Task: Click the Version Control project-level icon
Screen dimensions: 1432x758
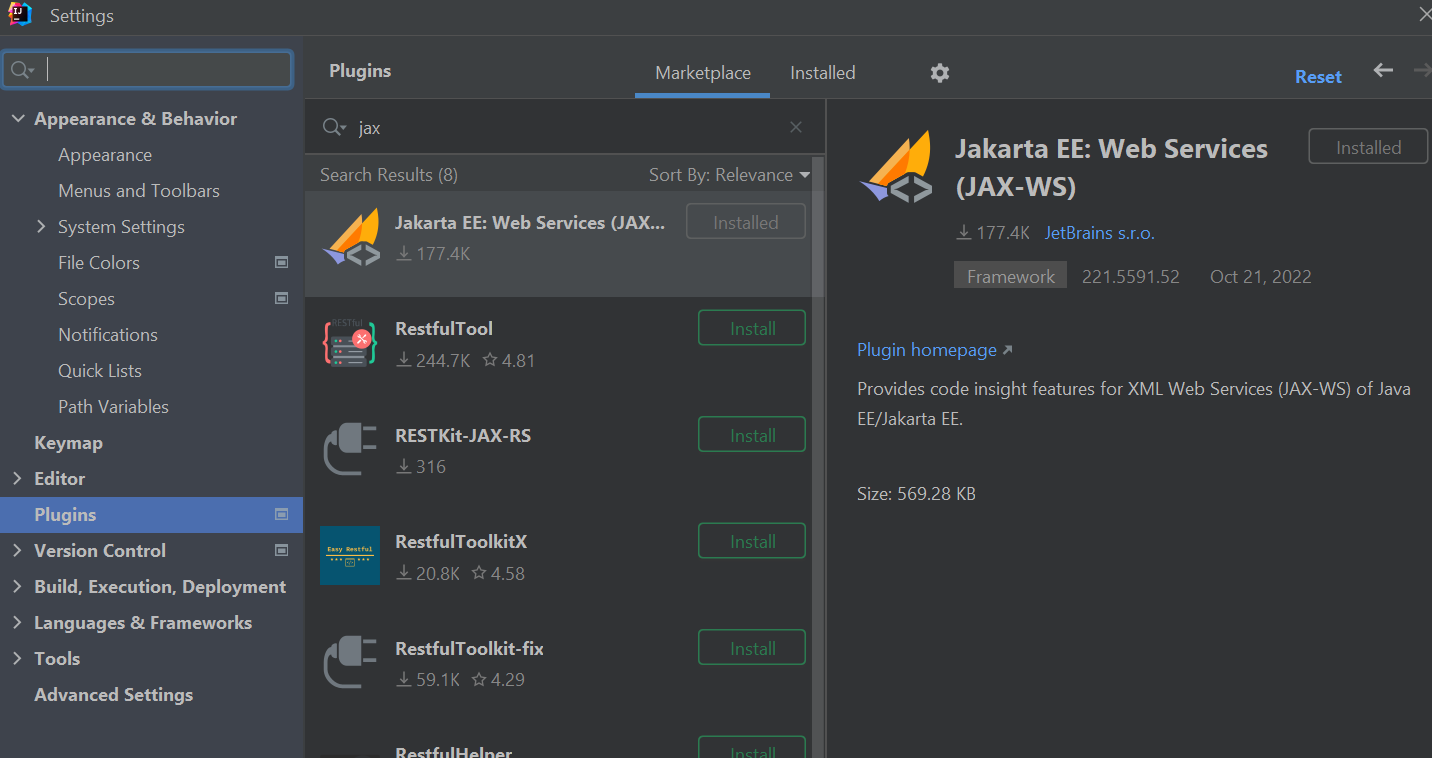Action: tap(281, 551)
